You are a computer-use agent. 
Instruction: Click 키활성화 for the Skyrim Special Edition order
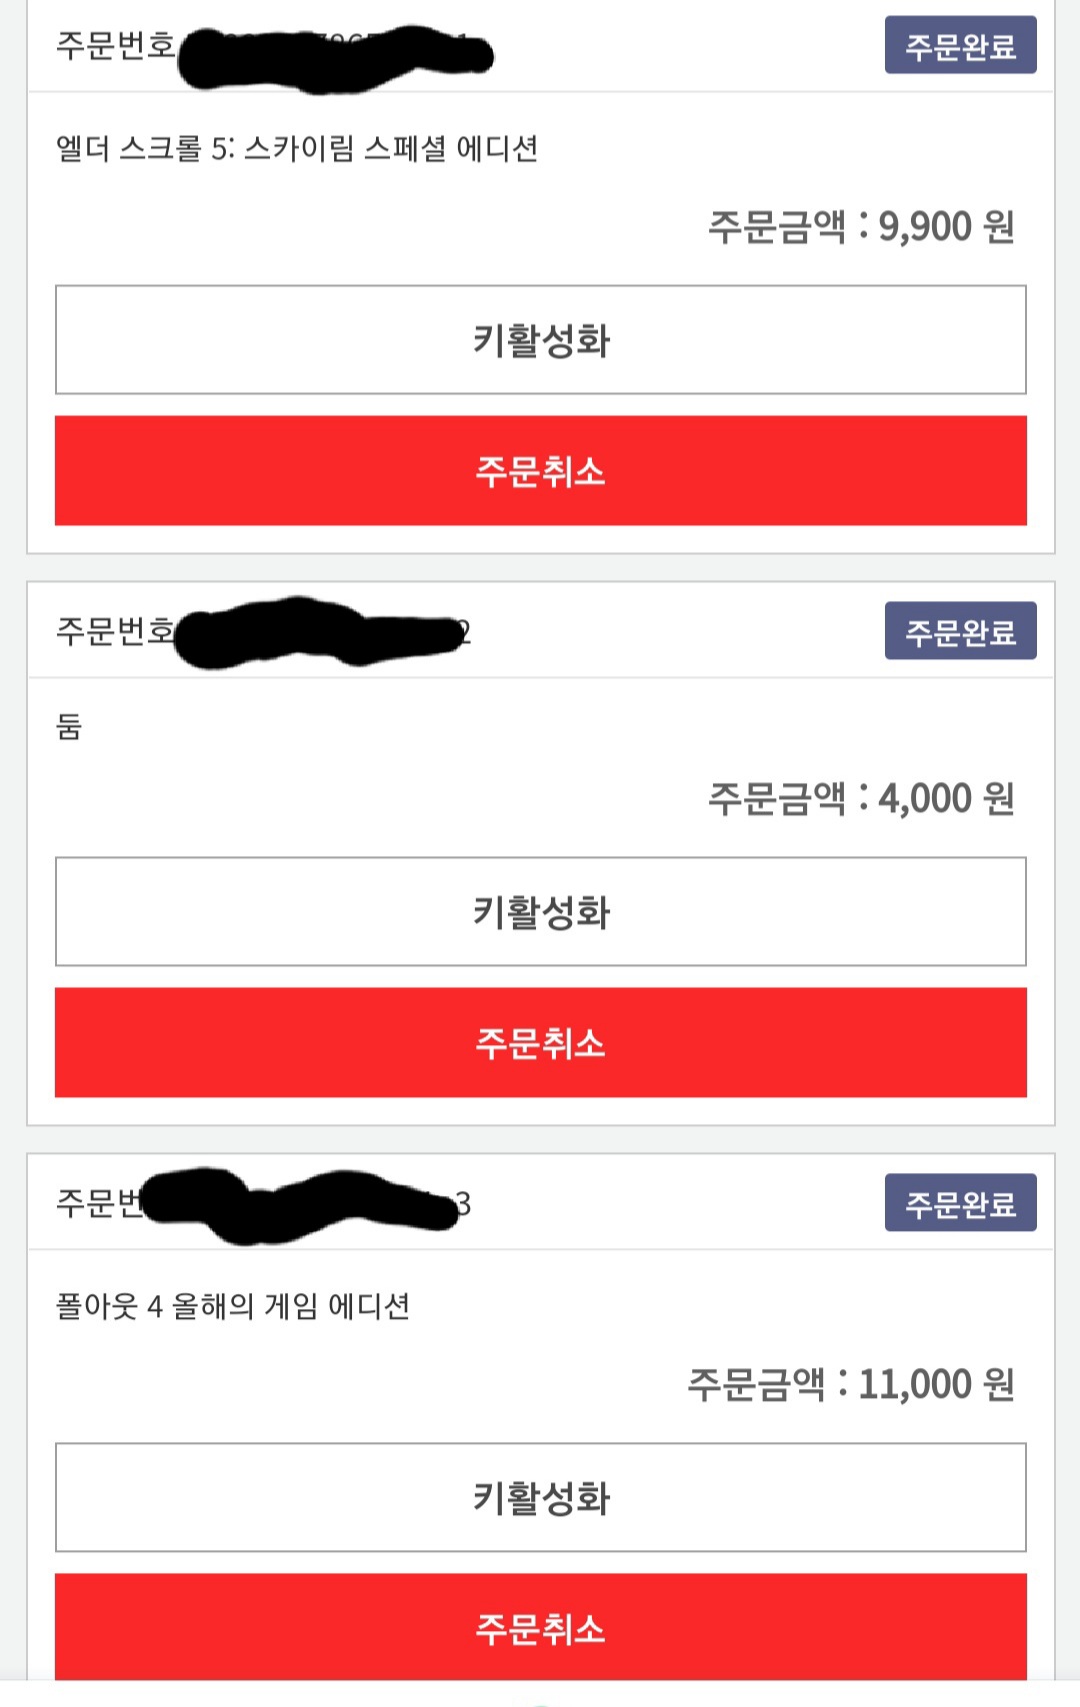pyautogui.click(x=540, y=340)
